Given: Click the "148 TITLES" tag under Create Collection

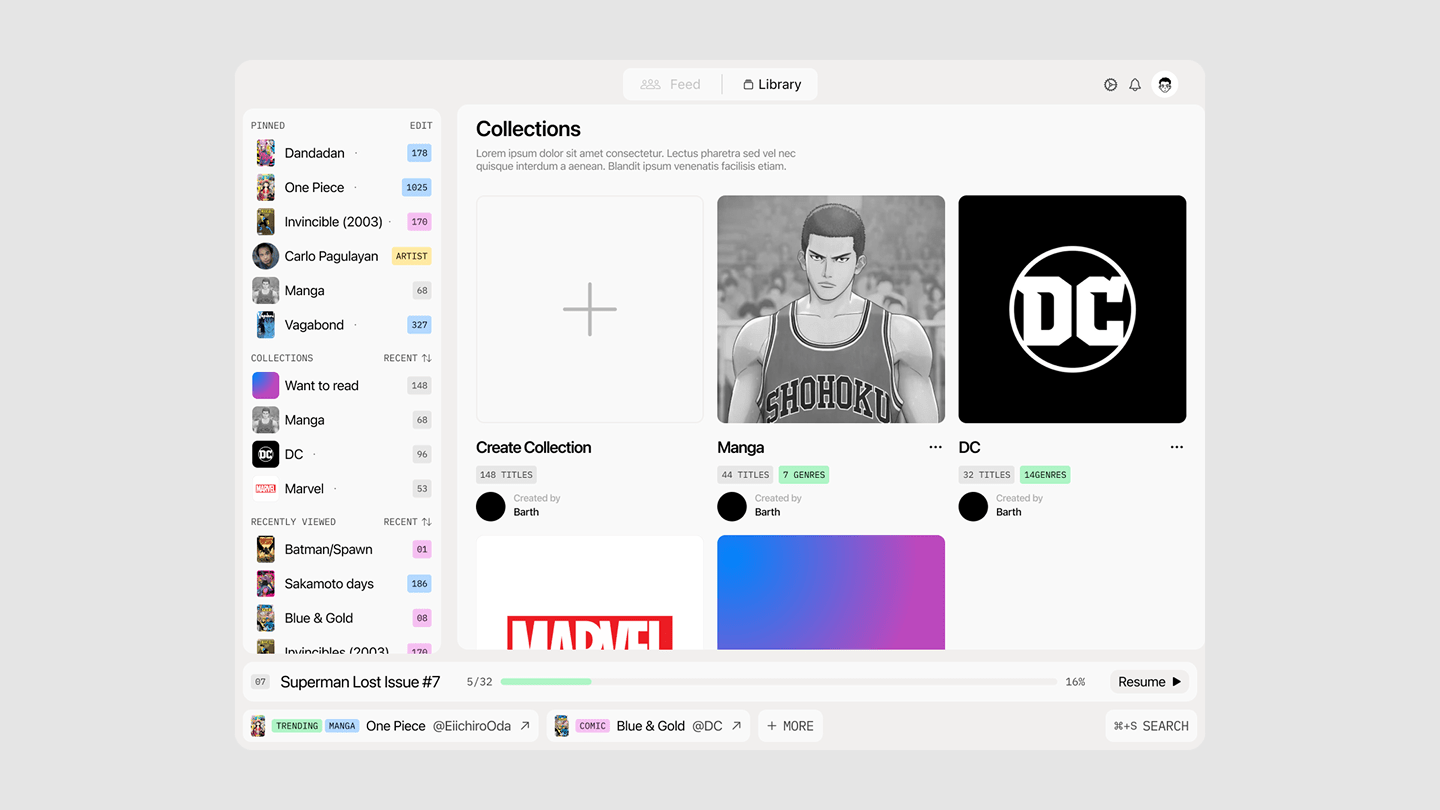Looking at the screenshot, I should click(x=506, y=475).
